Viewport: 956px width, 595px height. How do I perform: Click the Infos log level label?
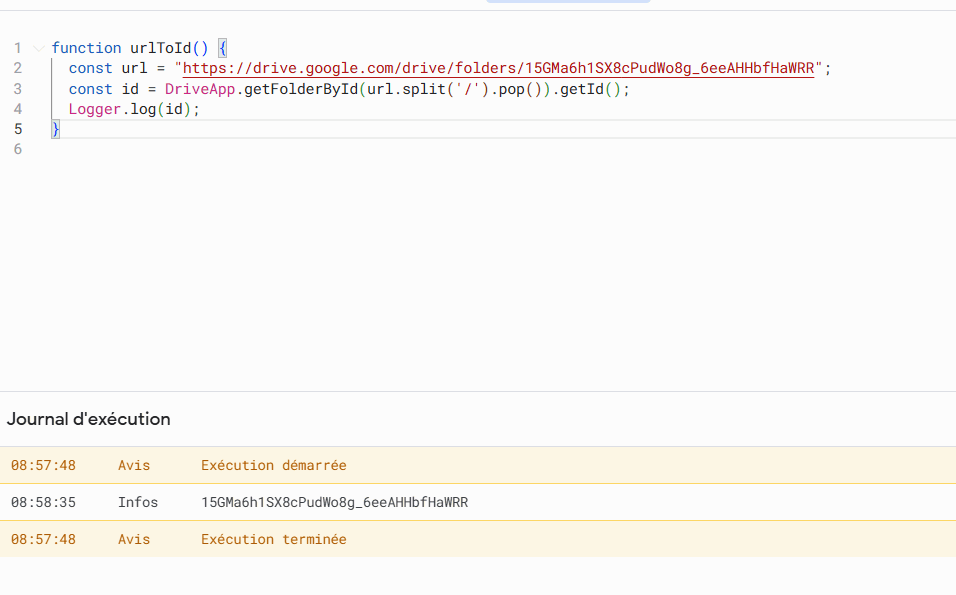click(137, 502)
